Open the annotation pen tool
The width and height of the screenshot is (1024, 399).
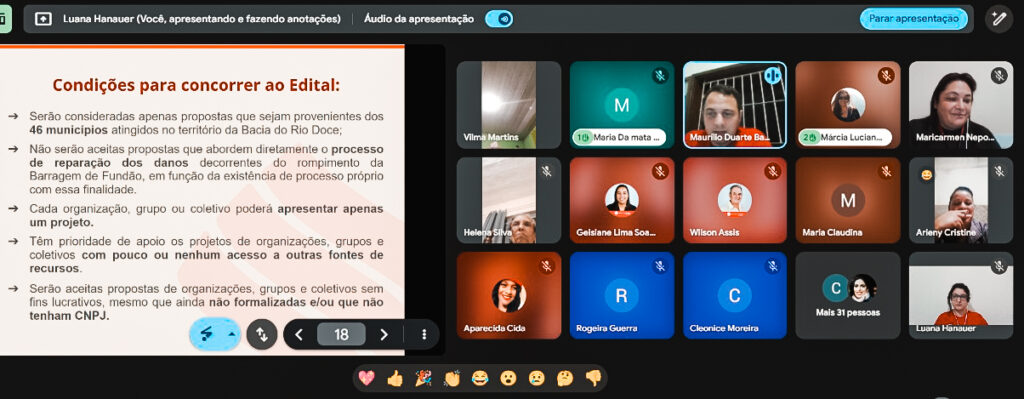999,19
